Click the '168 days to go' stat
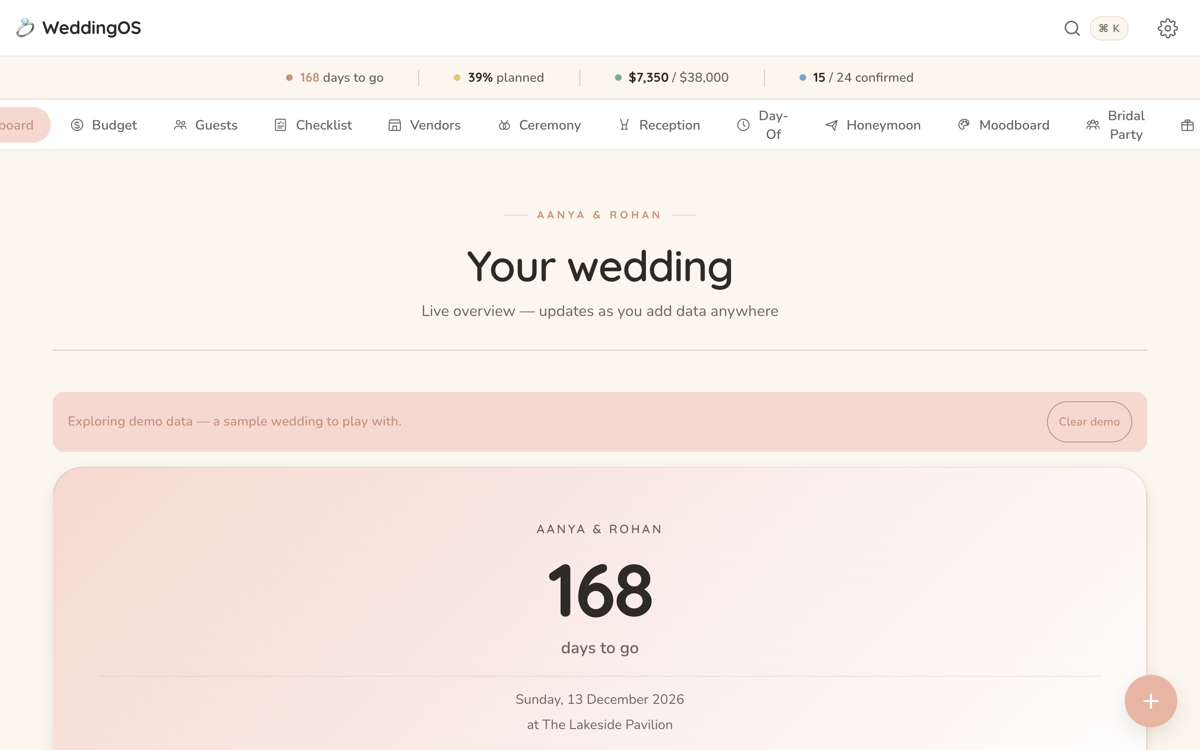The width and height of the screenshot is (1200, 750). 335,77
